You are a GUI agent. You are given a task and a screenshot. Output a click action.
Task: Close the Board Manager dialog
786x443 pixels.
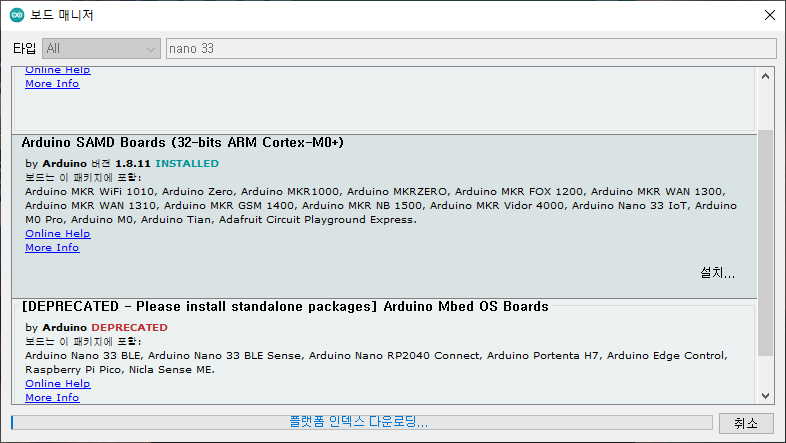click(770, 15)
